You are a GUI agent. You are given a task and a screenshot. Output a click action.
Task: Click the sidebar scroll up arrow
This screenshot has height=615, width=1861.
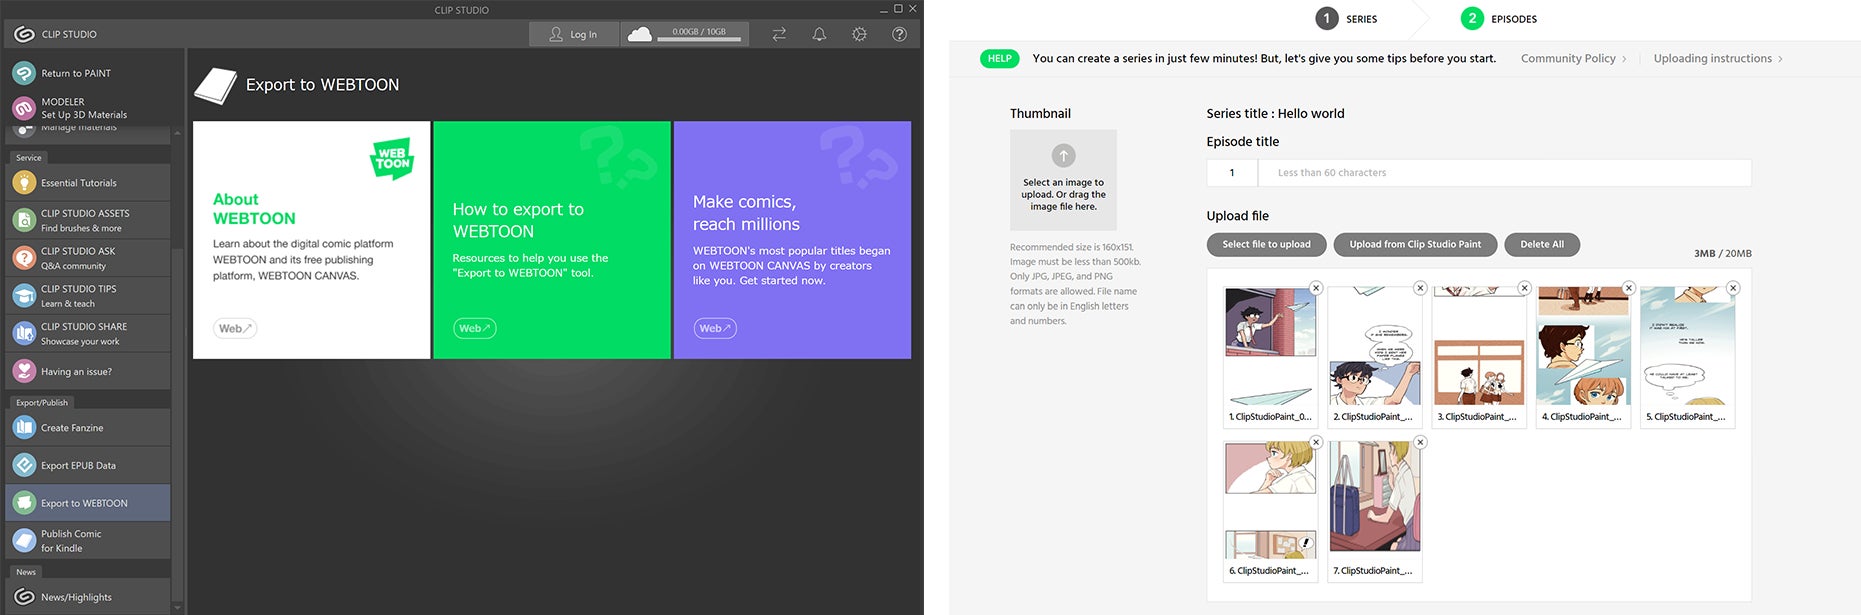[x=178, y=133]
